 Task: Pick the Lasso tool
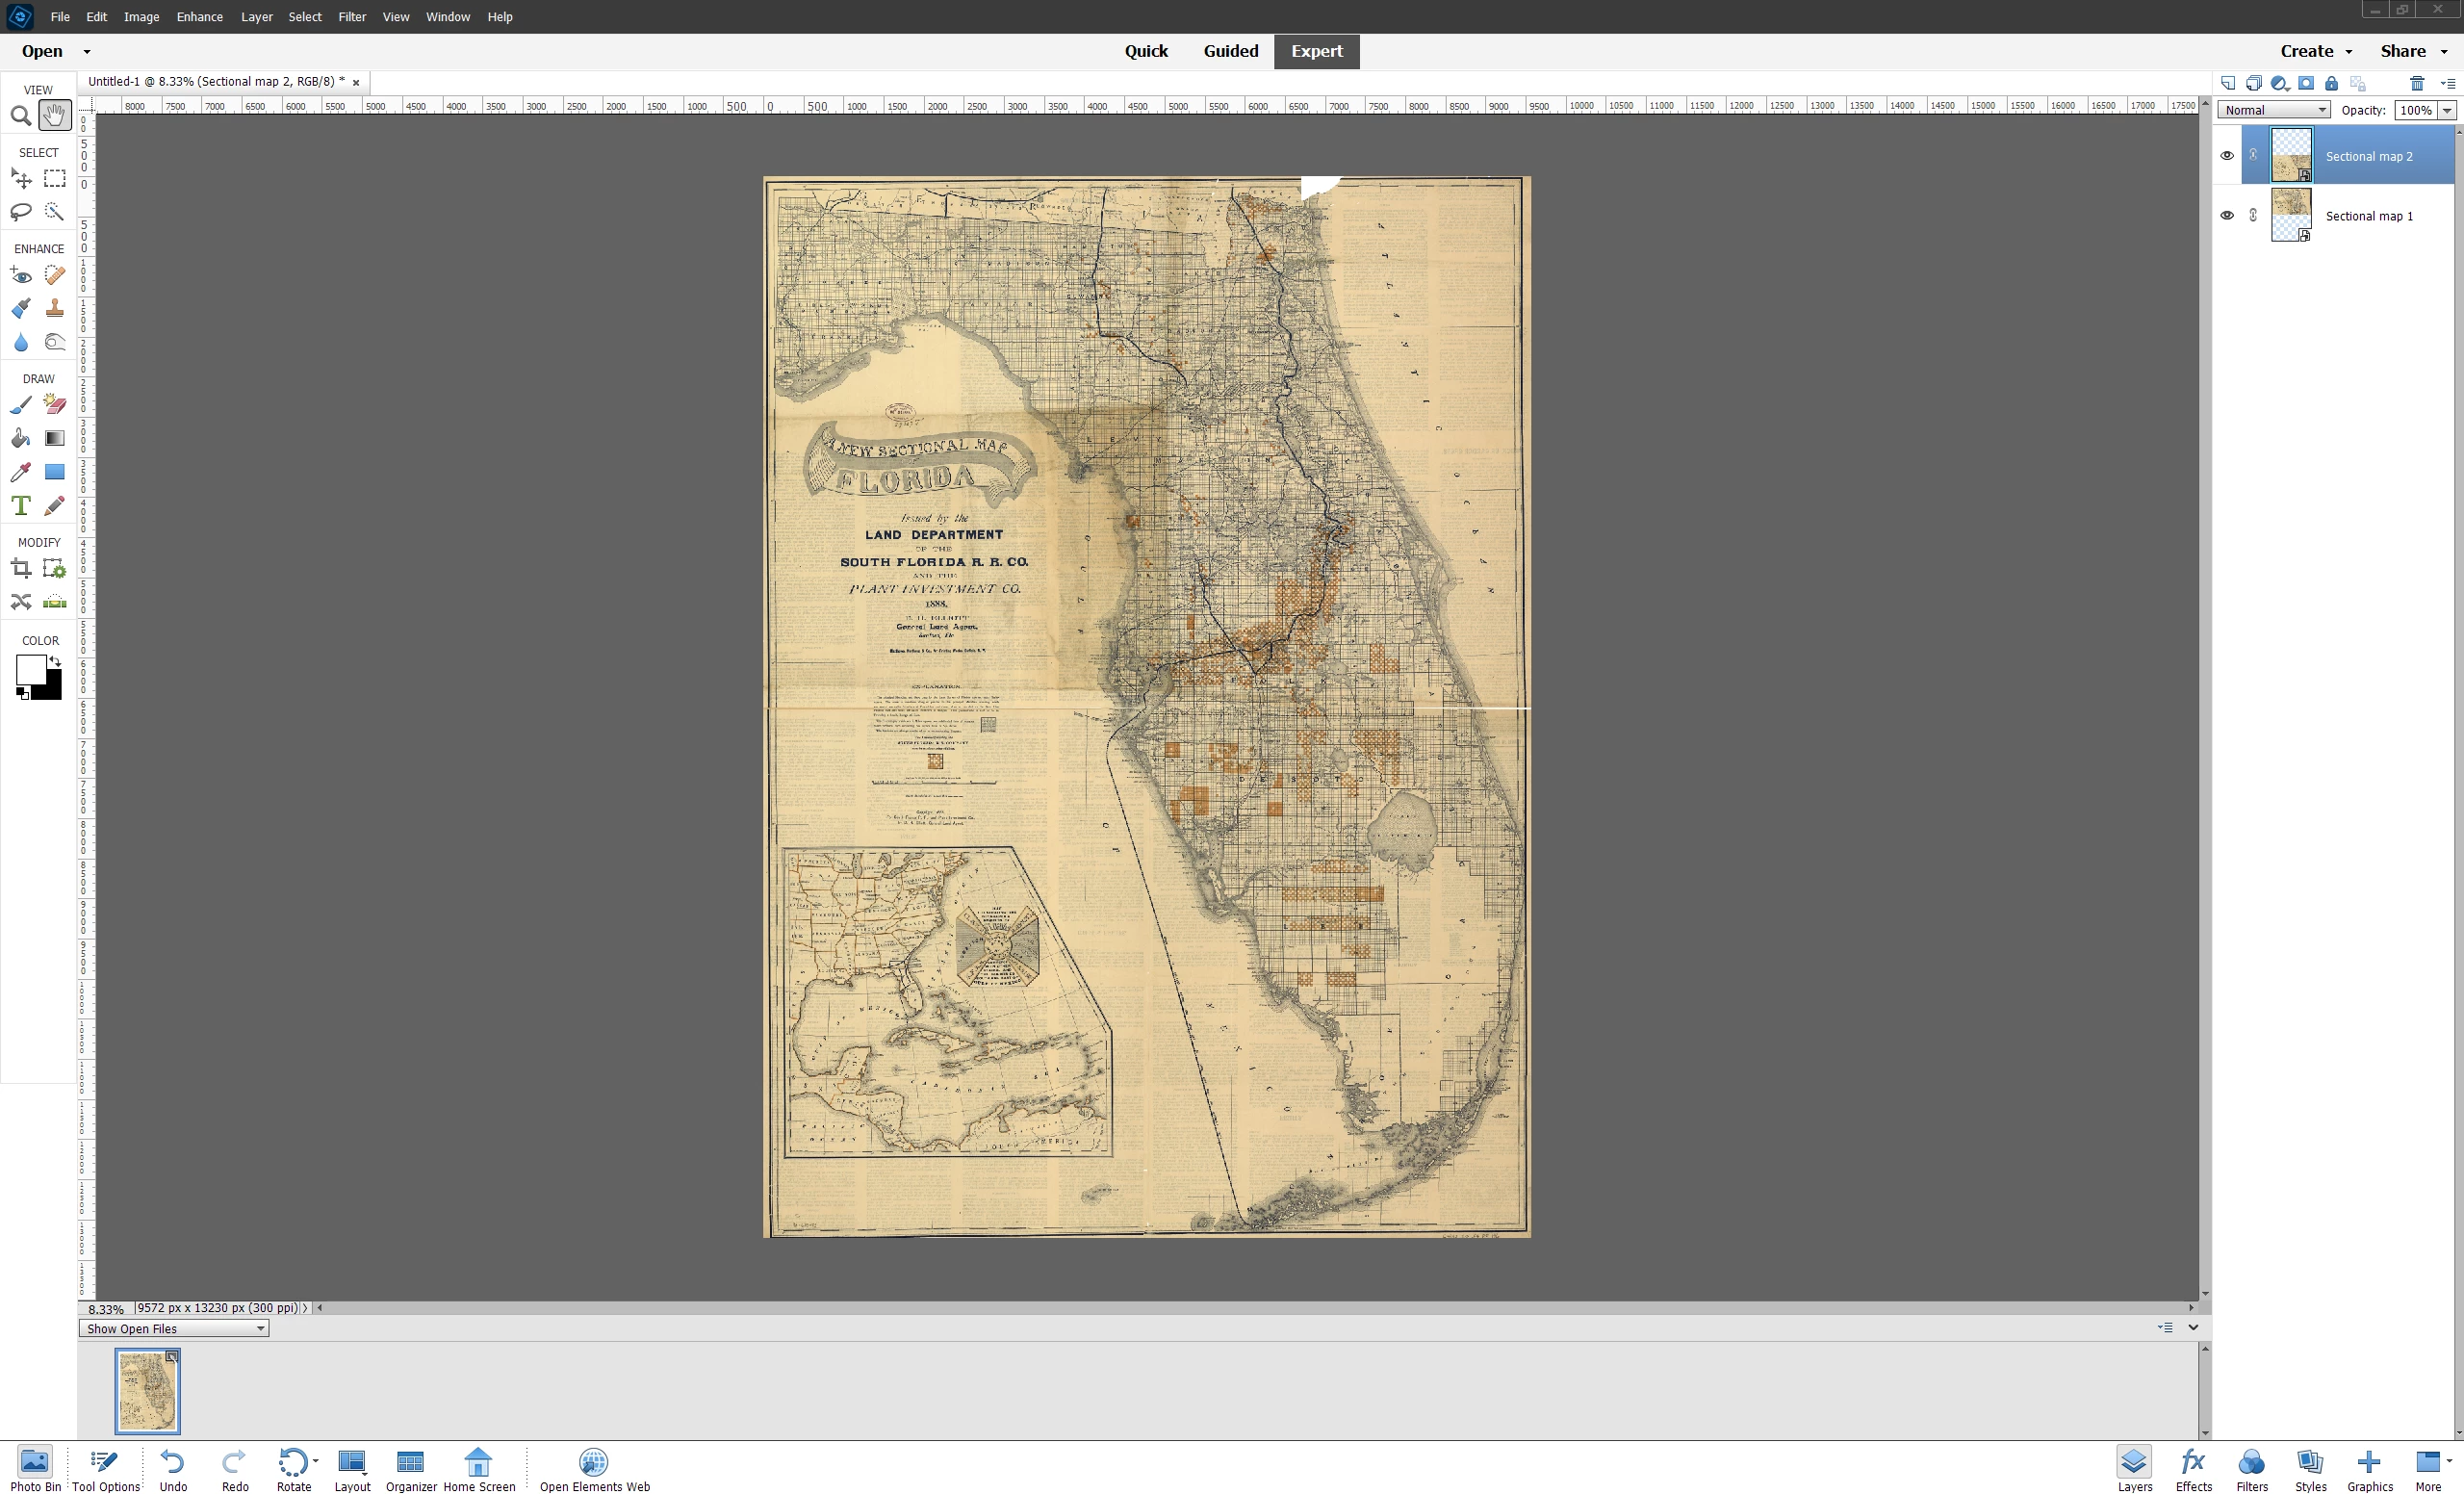[x=20, y=211]
